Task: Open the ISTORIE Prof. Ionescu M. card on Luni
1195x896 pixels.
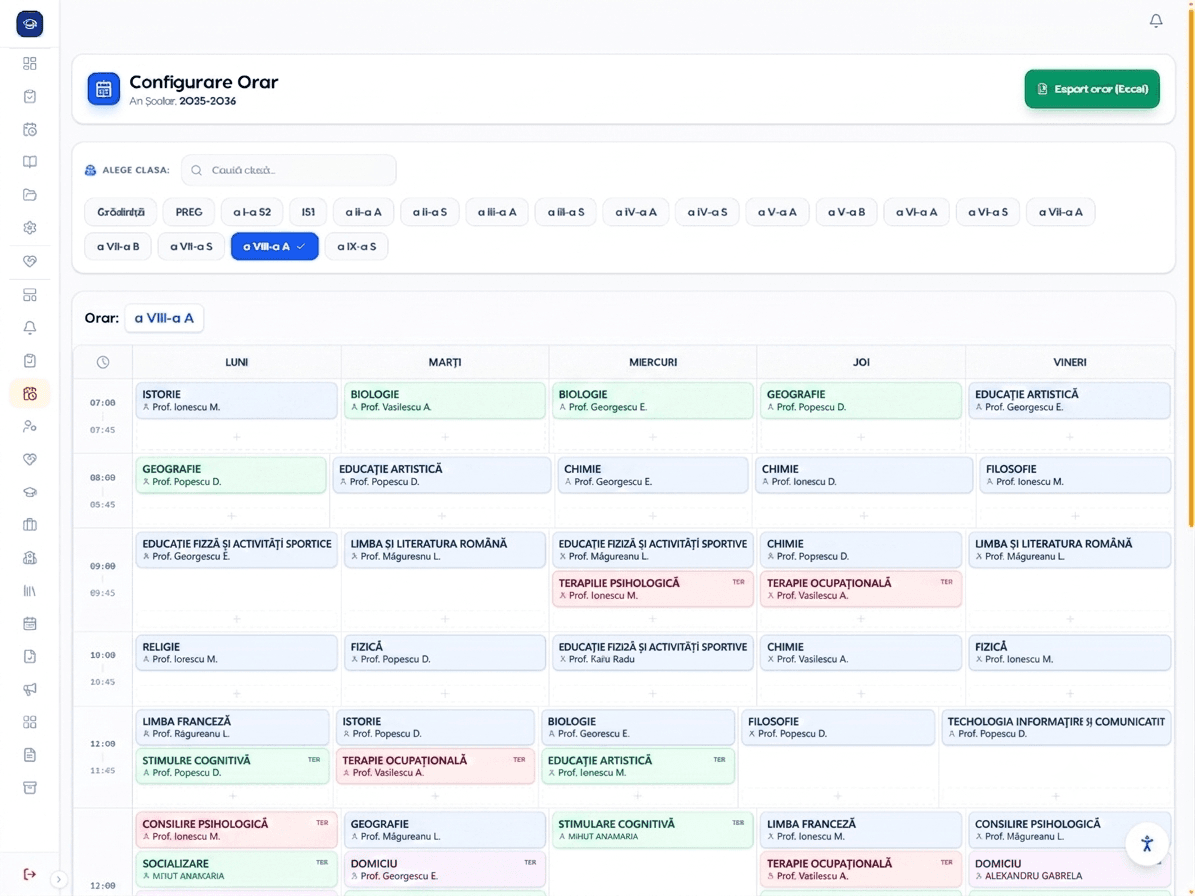Action: click(x=236, y=400)
